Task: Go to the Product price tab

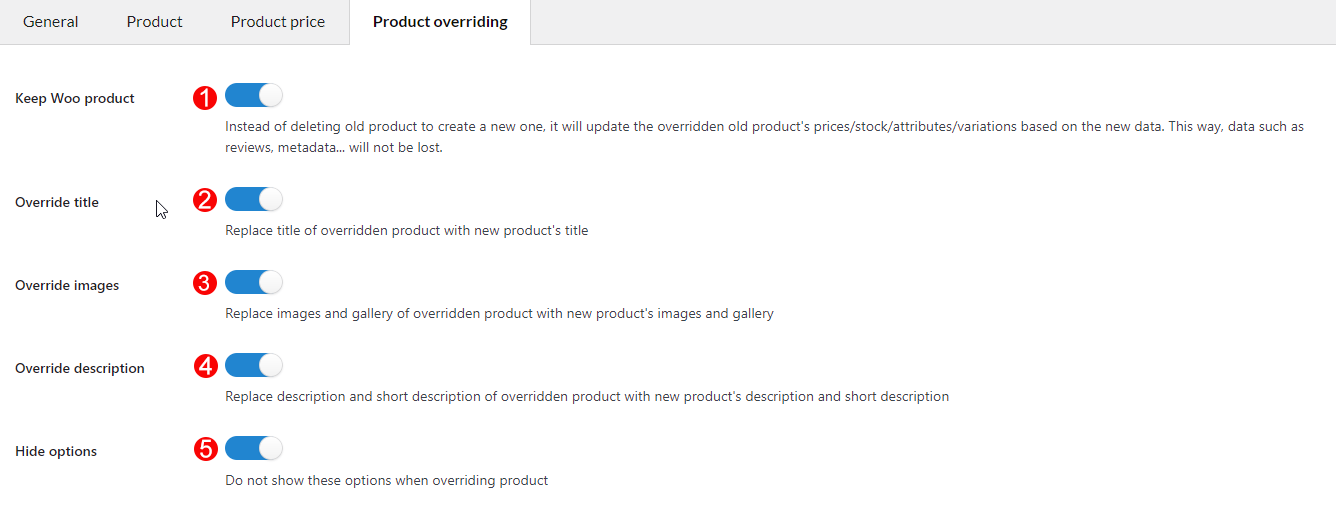Action: pos(278,22)
